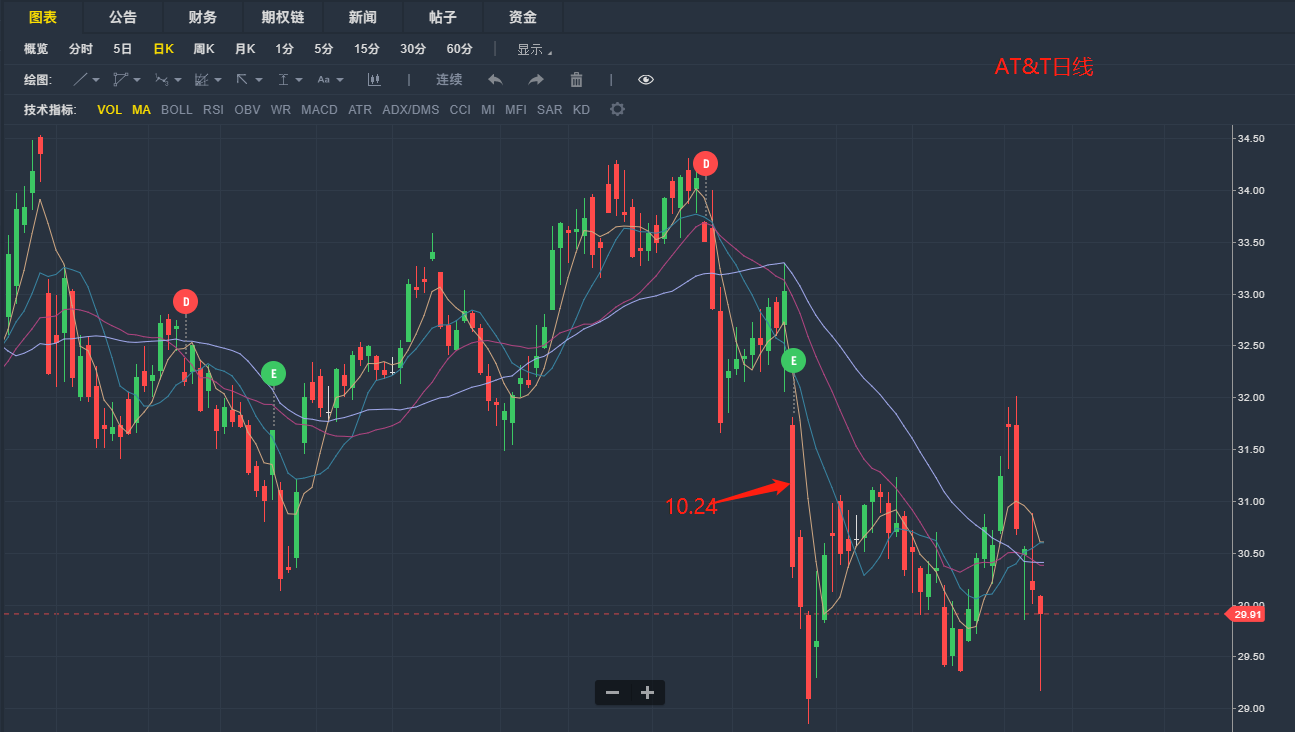The image size is (1295, 732).
Task: Click the redo arrow in drawing toolbar
Action: (x=536, y=80)
